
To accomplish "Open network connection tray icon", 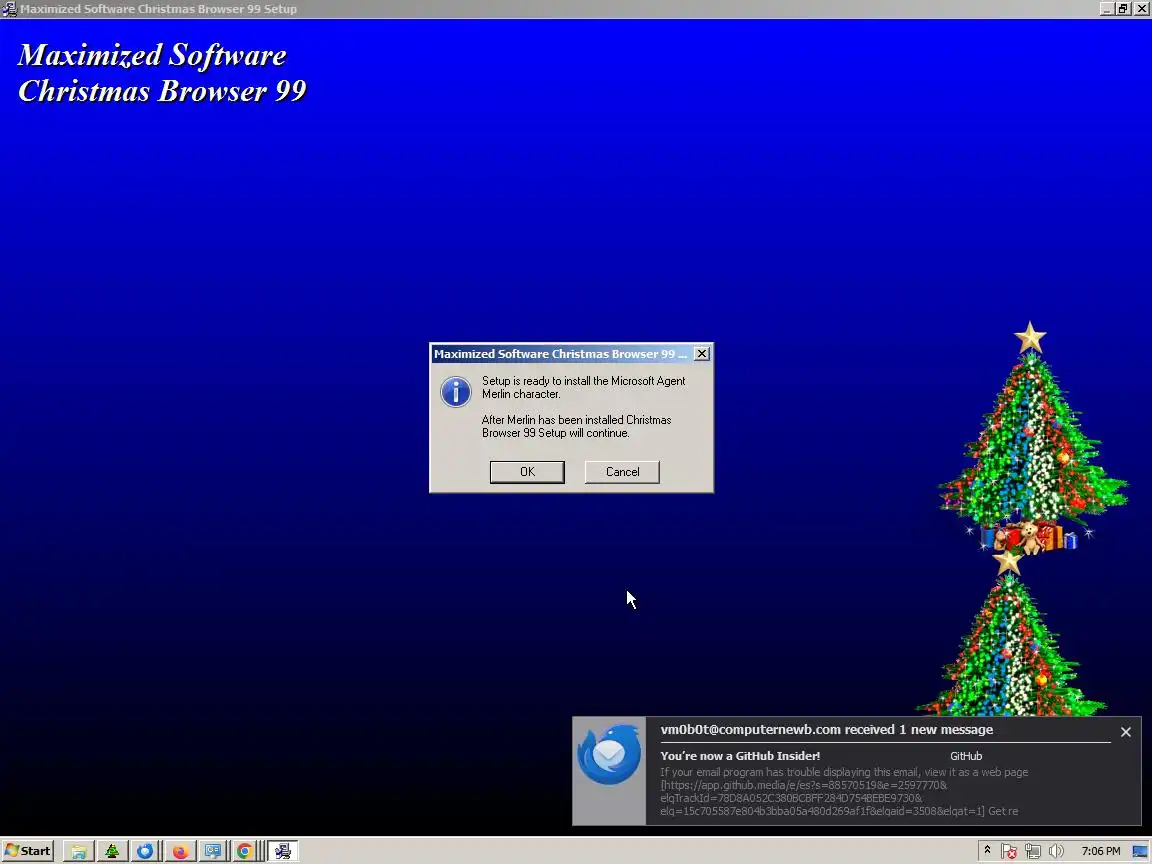I will [x=1032, y=852].
